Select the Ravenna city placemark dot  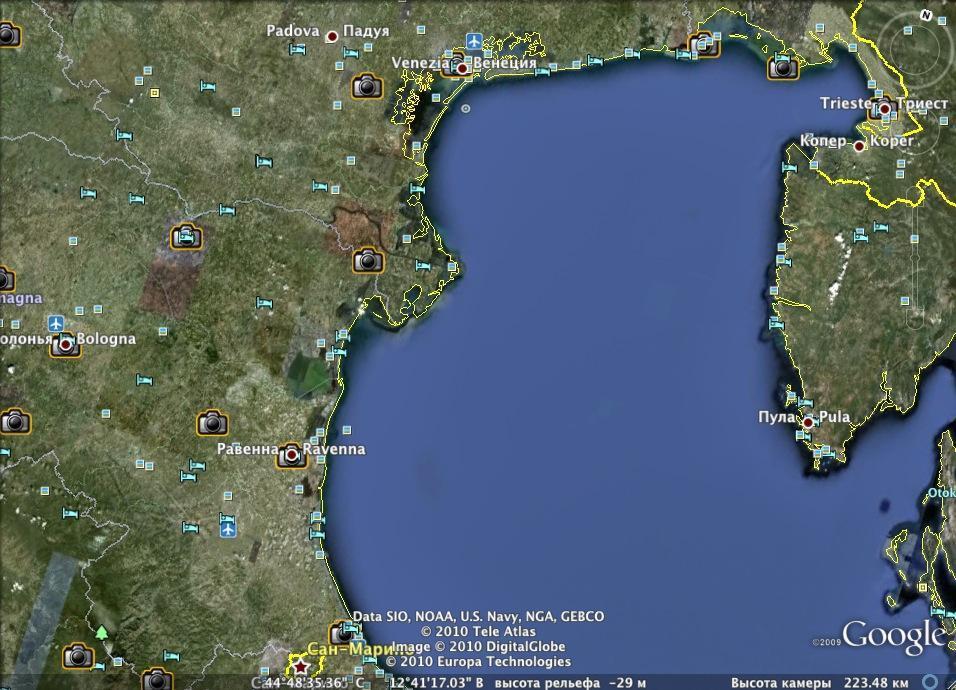tap(291, 455)
